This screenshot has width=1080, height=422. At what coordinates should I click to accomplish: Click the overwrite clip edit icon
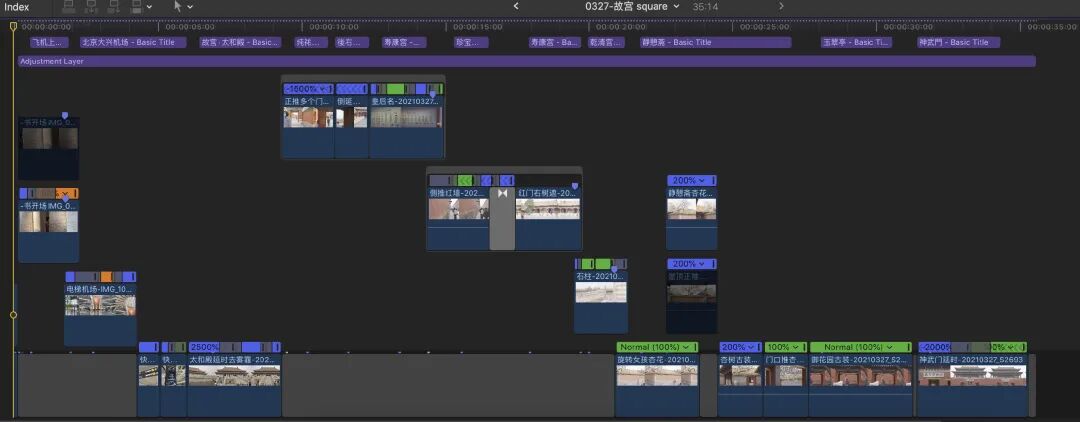pos(136,7)
